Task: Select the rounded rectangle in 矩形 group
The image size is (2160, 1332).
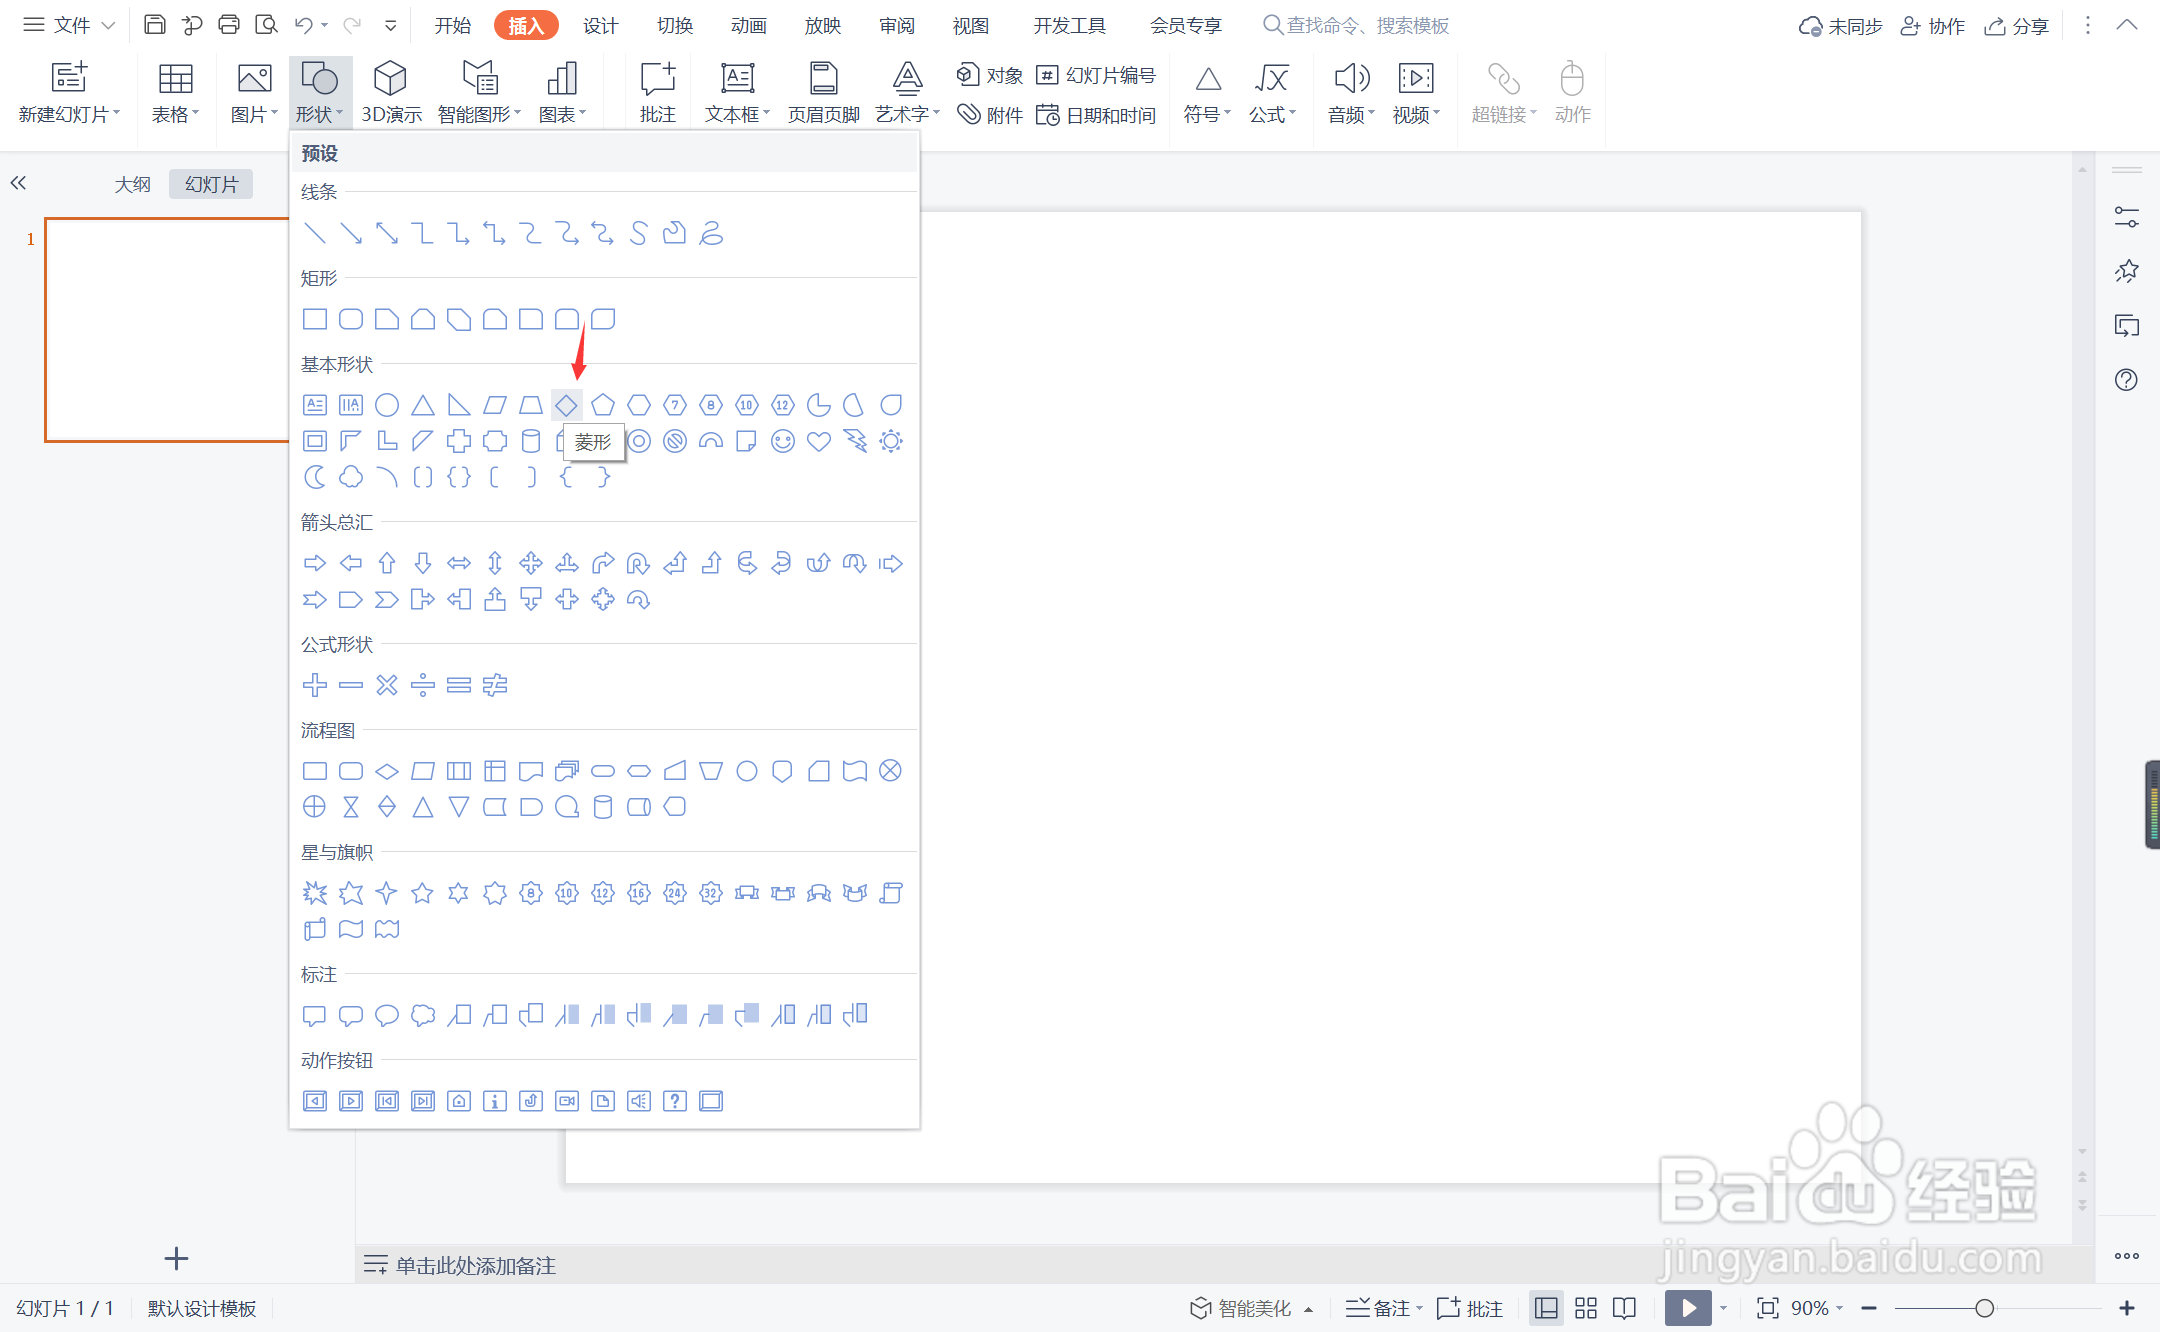Action: tap(351, 319)
